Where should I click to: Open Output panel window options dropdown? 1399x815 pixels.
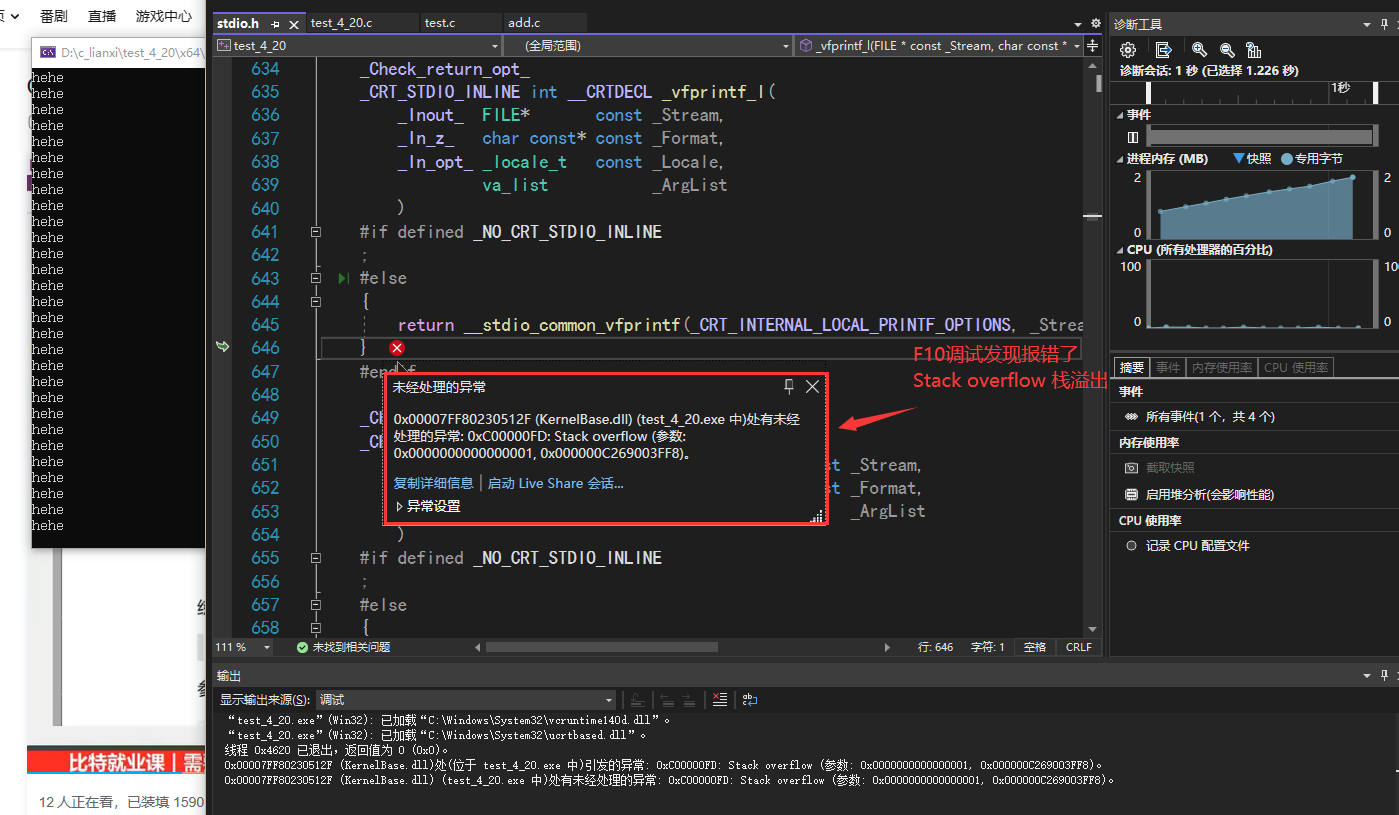1367,676
